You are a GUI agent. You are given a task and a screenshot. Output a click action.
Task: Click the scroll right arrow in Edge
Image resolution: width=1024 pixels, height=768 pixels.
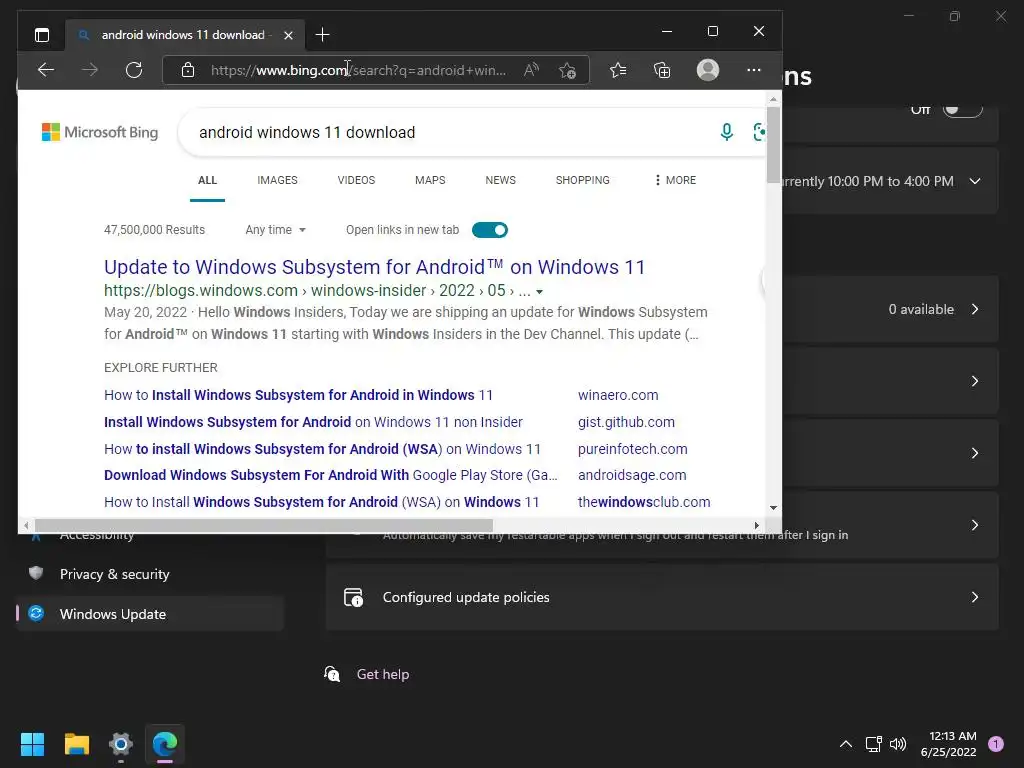coord(756,525)
